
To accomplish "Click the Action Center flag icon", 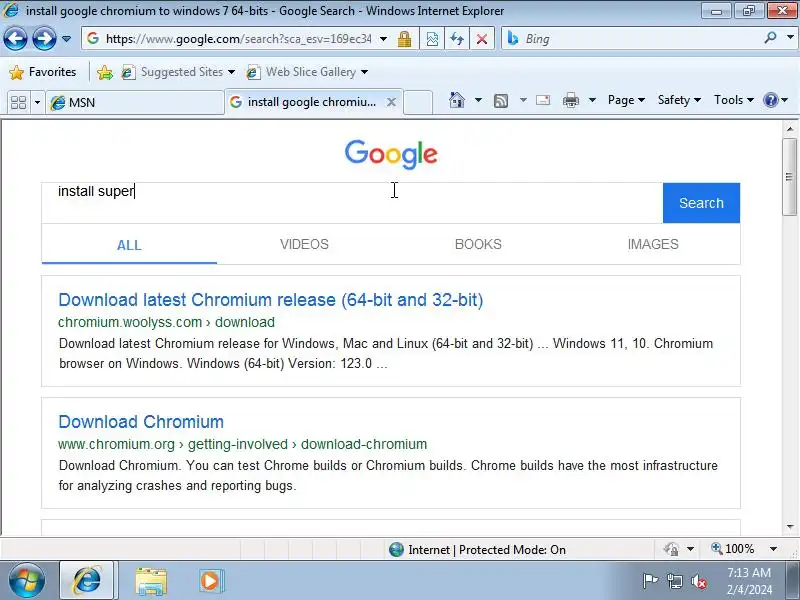I will pyautogui.click(x=650, y=581).
